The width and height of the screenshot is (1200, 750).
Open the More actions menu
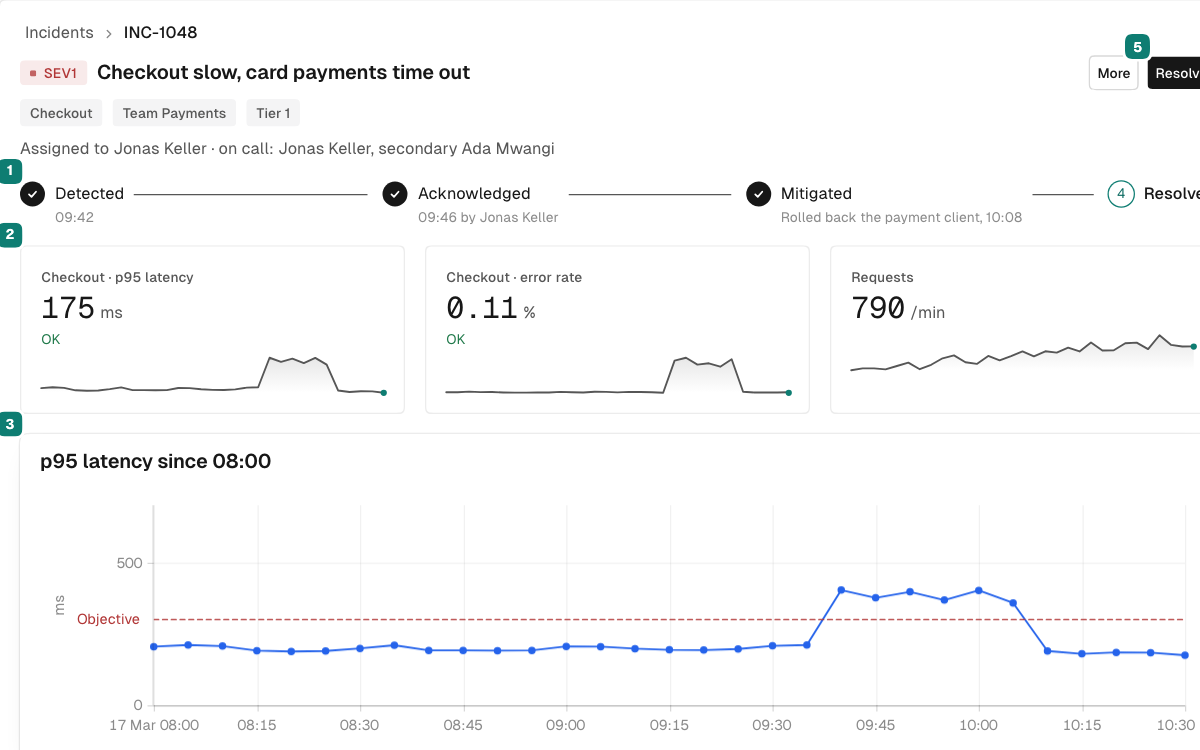(1114, 73)
